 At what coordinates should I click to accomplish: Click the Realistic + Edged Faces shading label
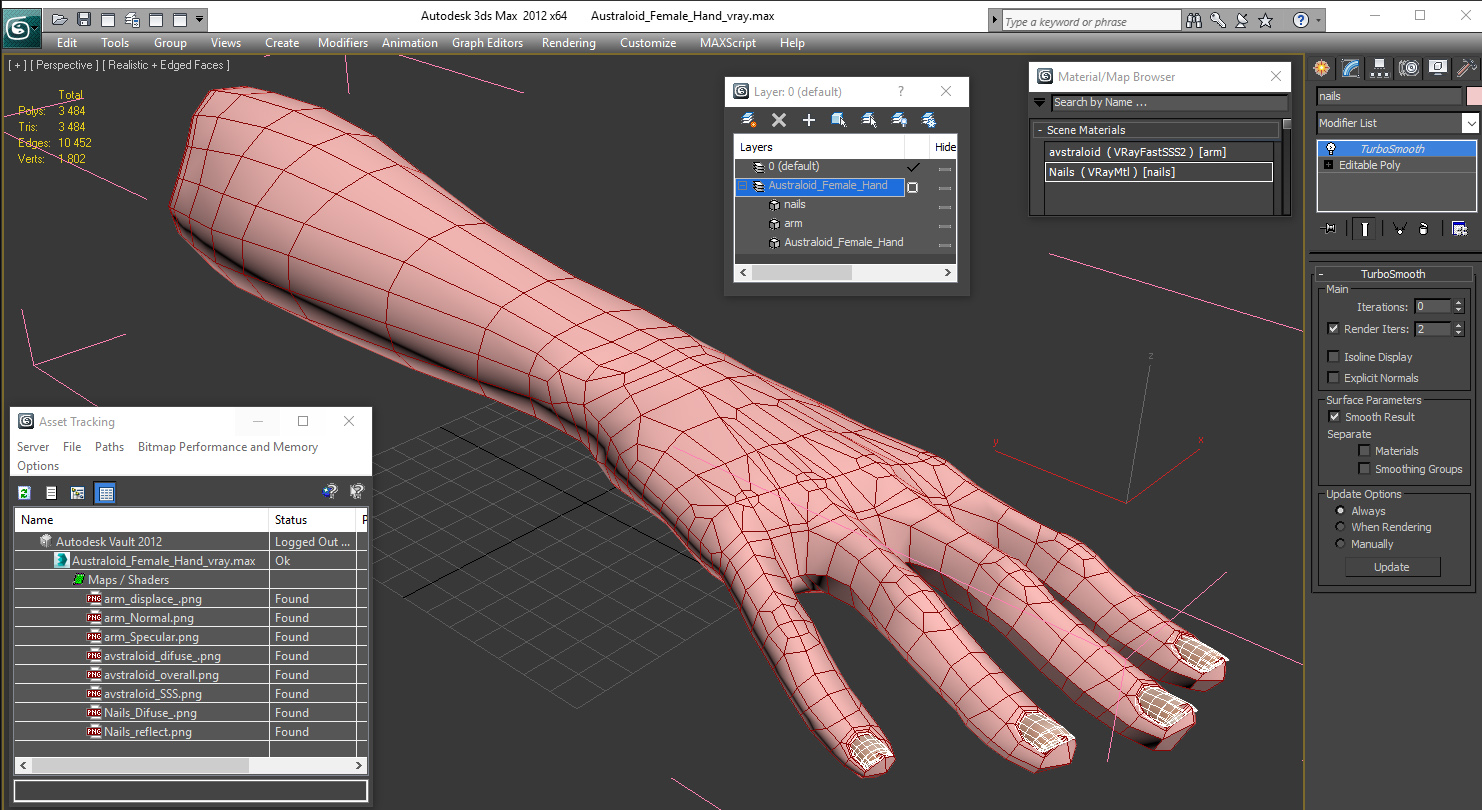point(166,65)
